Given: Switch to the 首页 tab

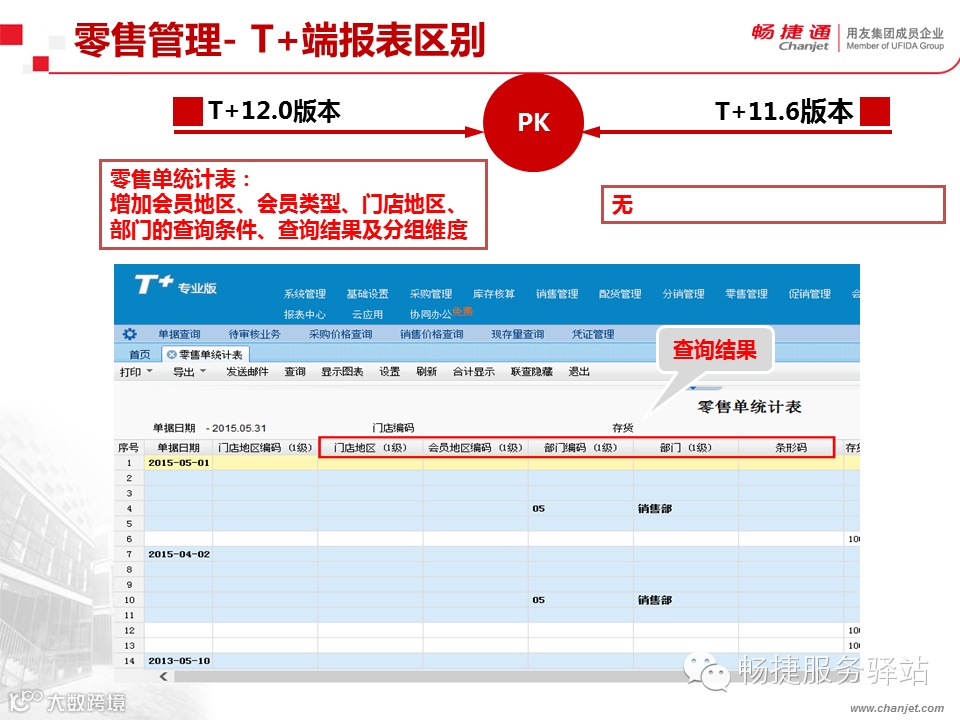Looking at the screenshot, I should click(x=140, y=354).
